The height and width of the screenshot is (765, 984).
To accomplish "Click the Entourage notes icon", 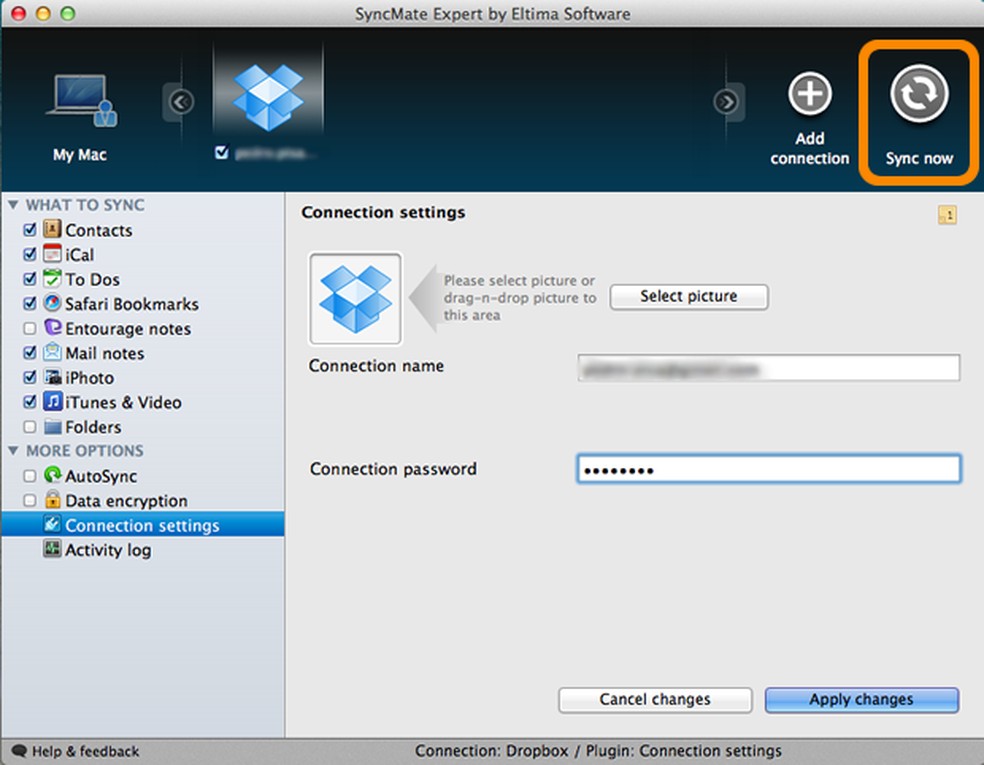I will 52,328.
